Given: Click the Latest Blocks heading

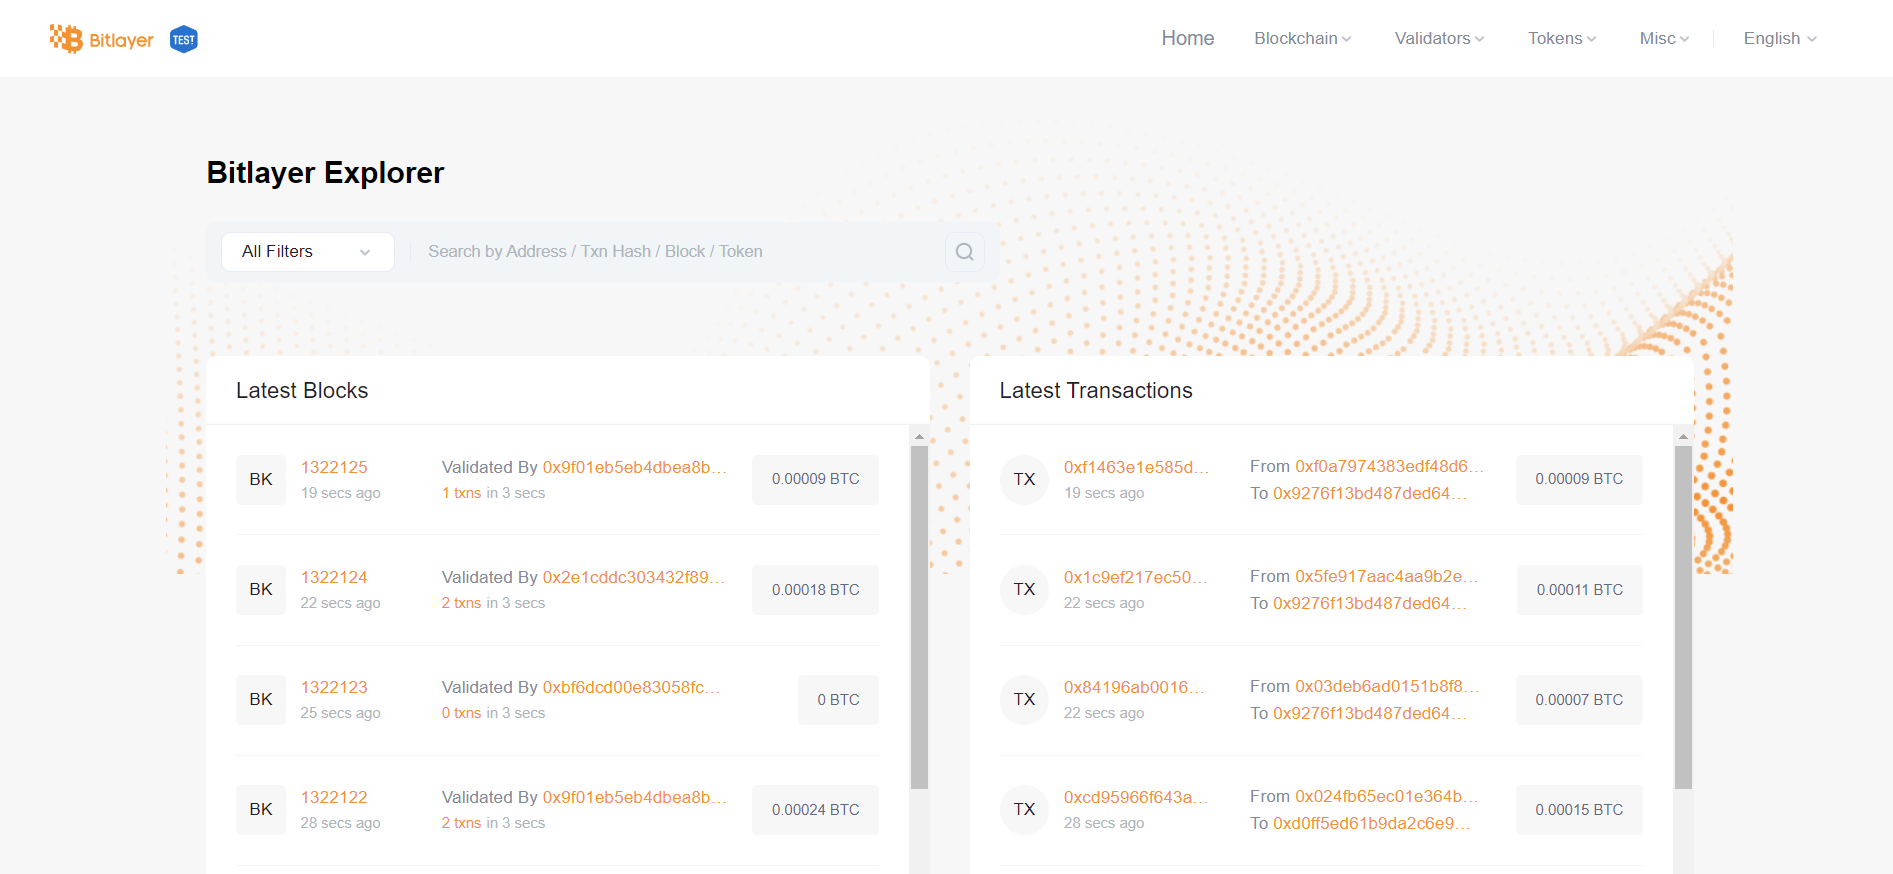Looking at the screenshot, I should point(302,391).
